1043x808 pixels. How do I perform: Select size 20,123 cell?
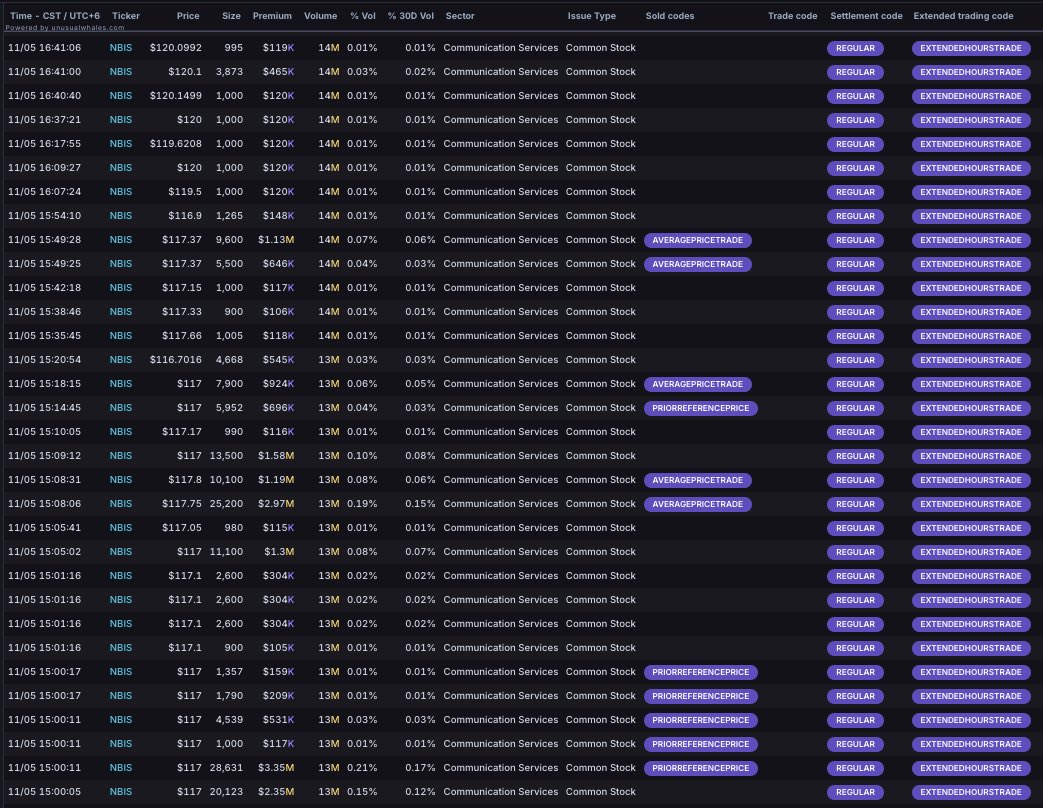(x=226, y=791)
